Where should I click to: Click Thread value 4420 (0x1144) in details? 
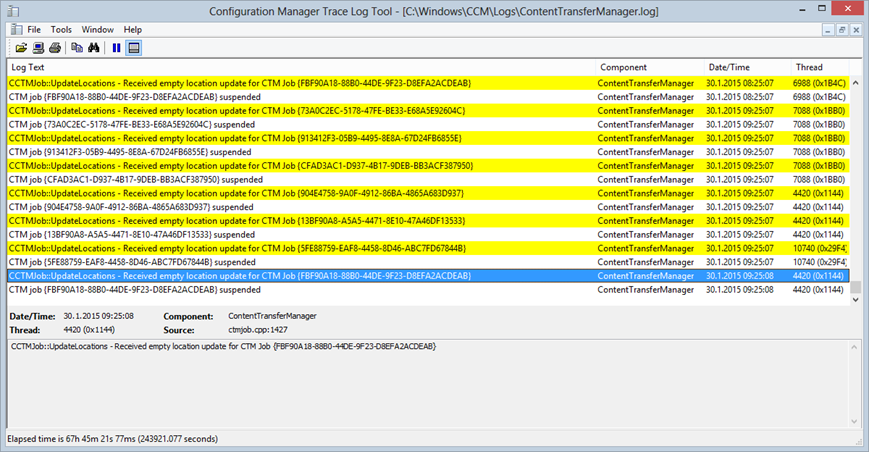tap(89, 330)
